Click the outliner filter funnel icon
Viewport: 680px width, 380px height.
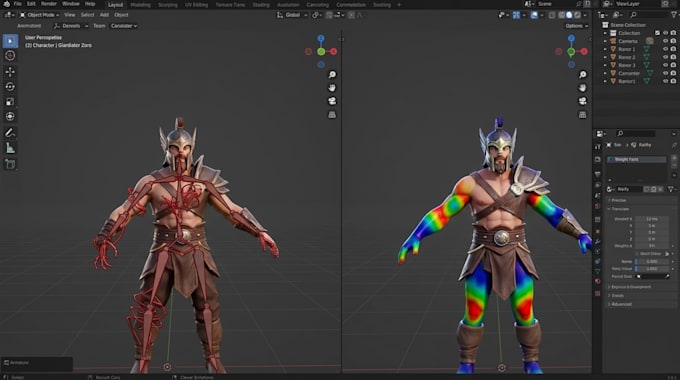coord(673,15)
